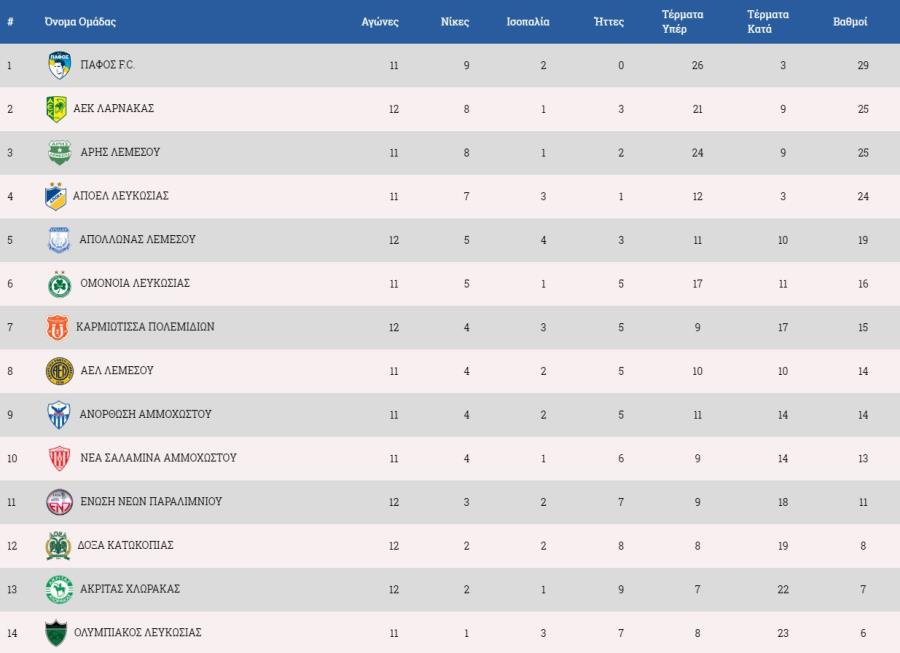
Task: Click the ΑΕΚ ΛΑΡΝΑΚΑΣ club crest
Action: pos(56,108)
